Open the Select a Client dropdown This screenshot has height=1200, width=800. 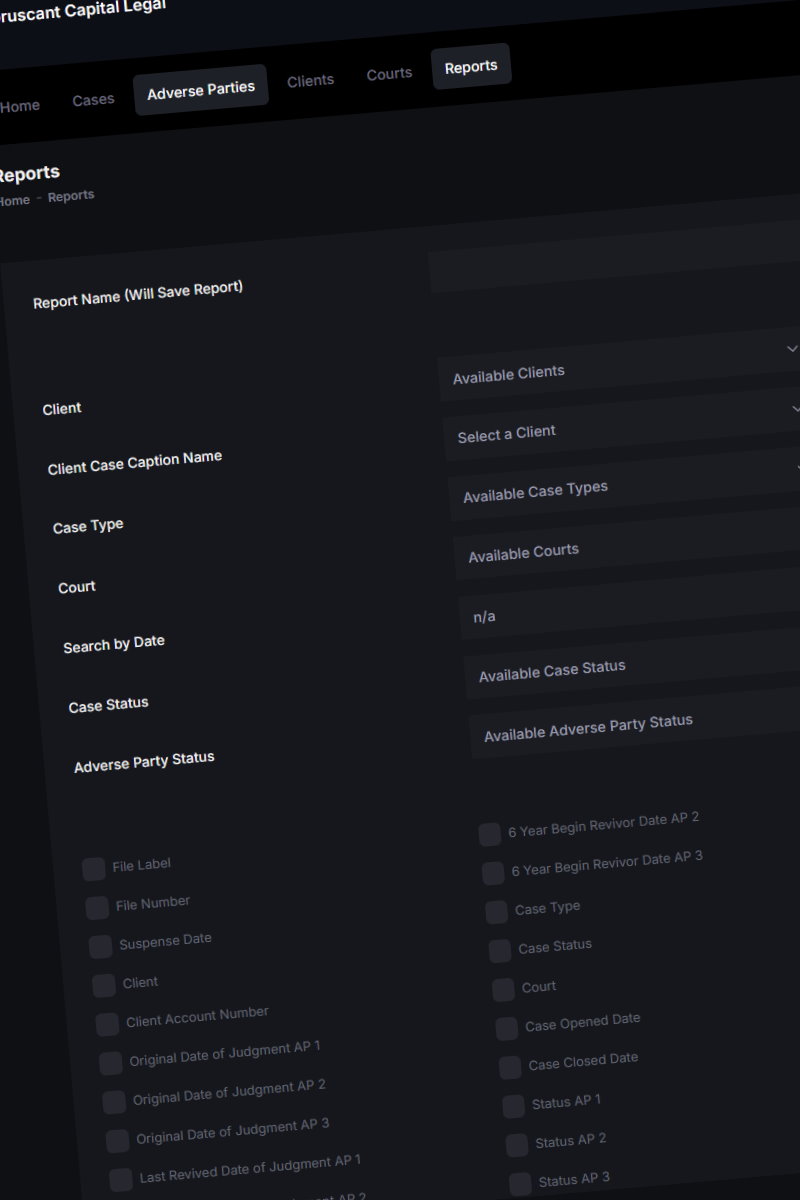(623, 423)
